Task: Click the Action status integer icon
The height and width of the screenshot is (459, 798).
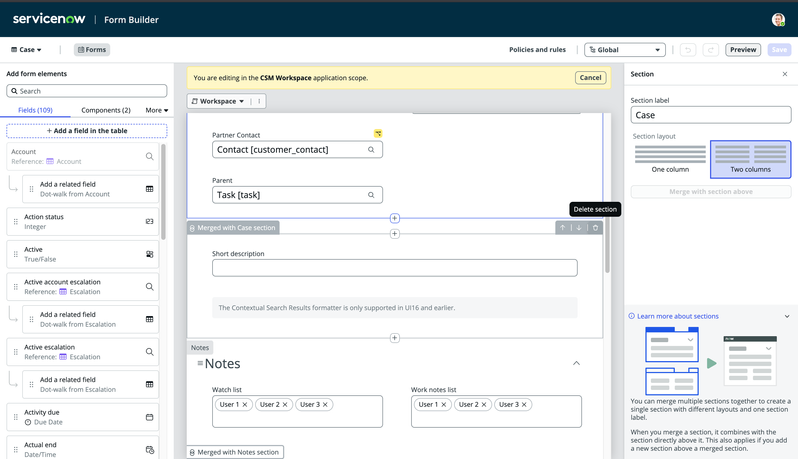Action: coord(150,221)
